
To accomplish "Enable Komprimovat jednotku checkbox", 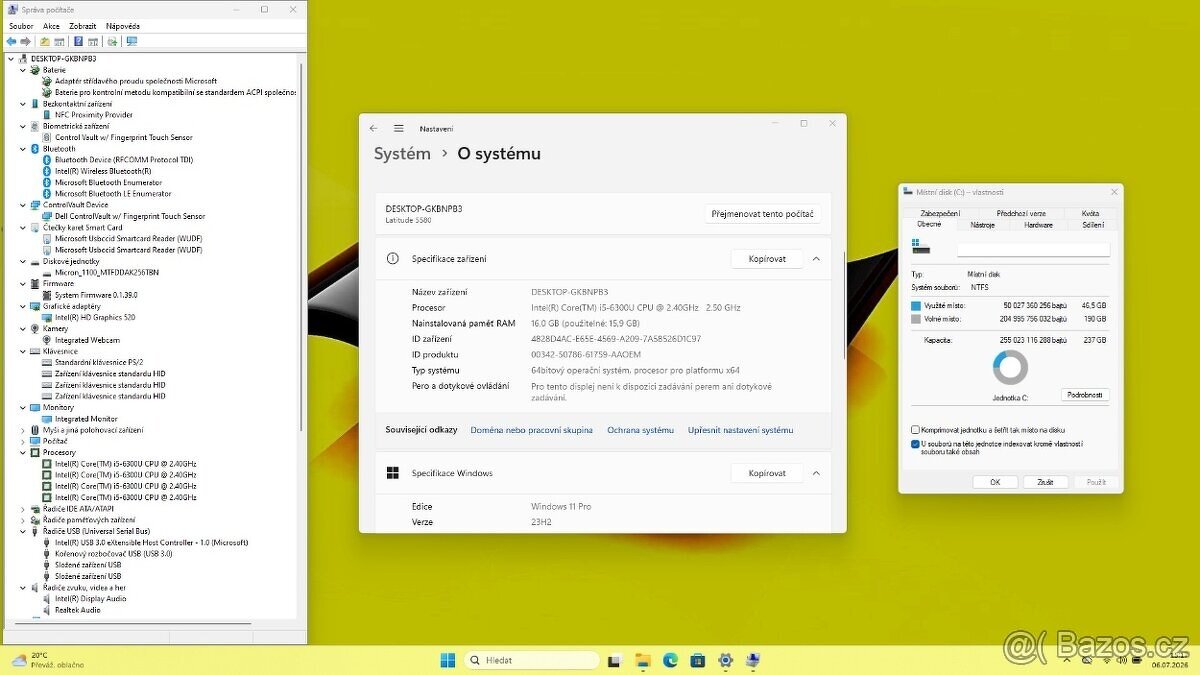I will [x=915, y=430].
